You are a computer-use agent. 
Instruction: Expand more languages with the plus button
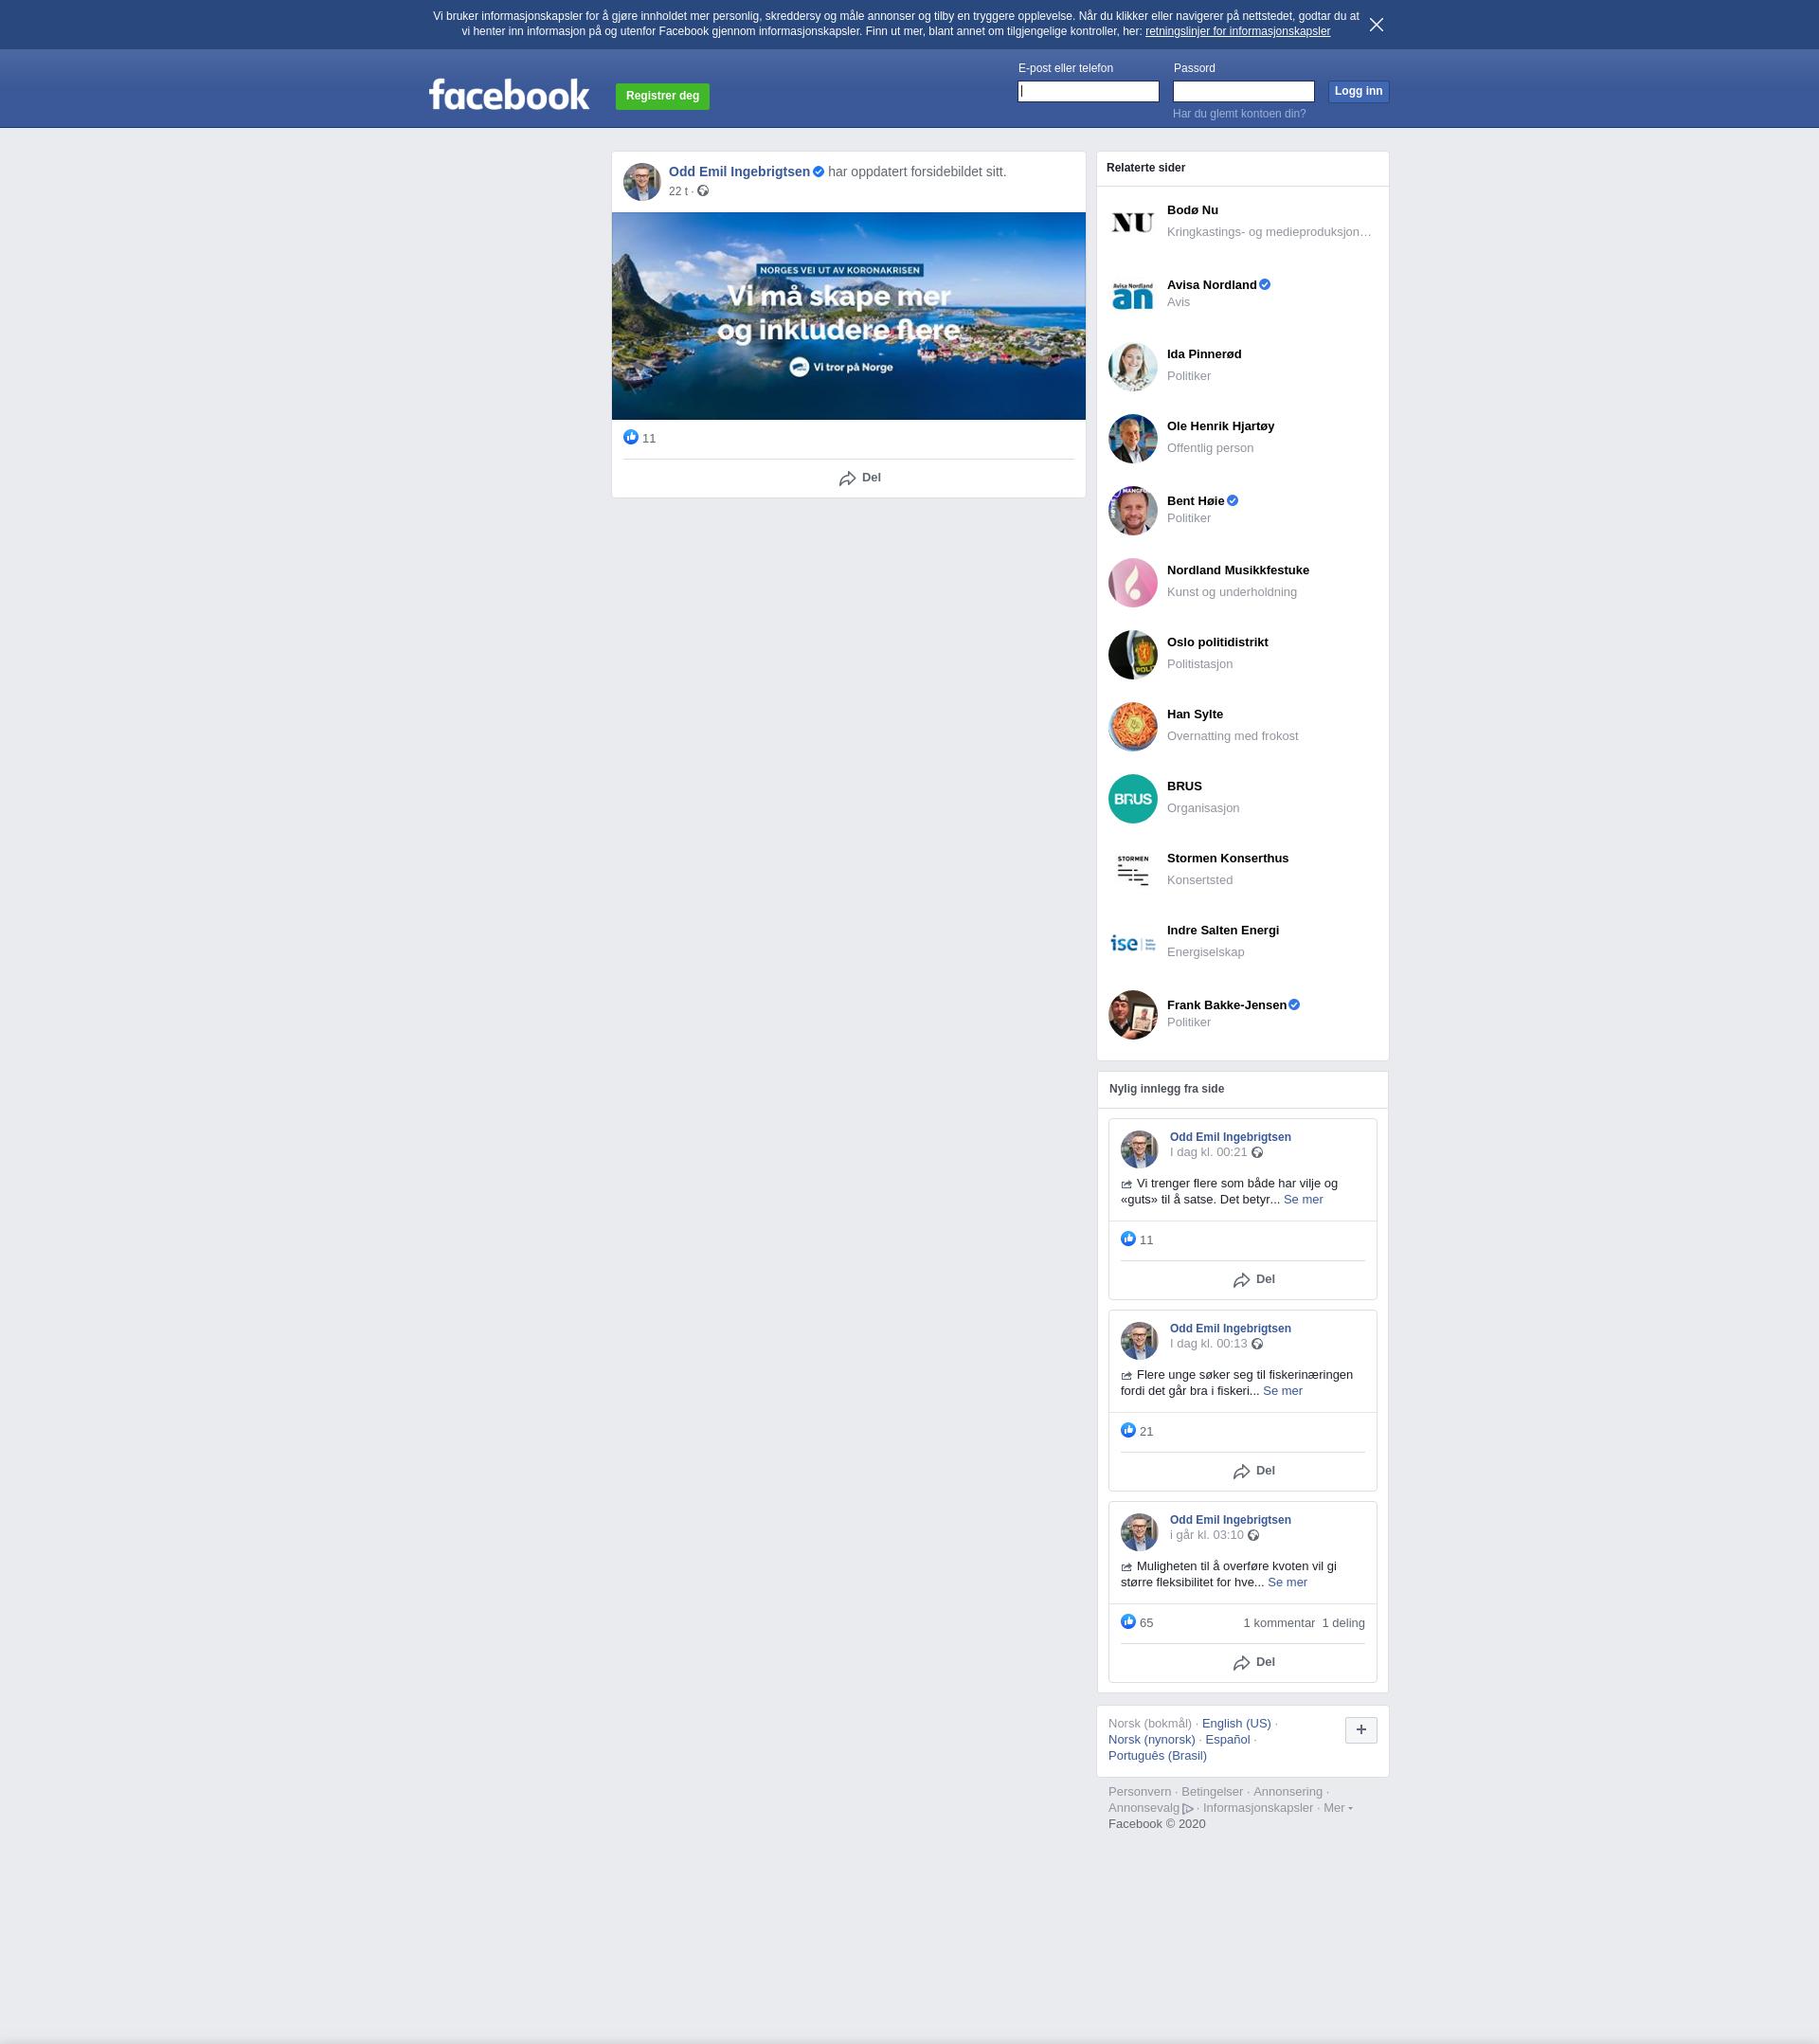point(1360,1729)
